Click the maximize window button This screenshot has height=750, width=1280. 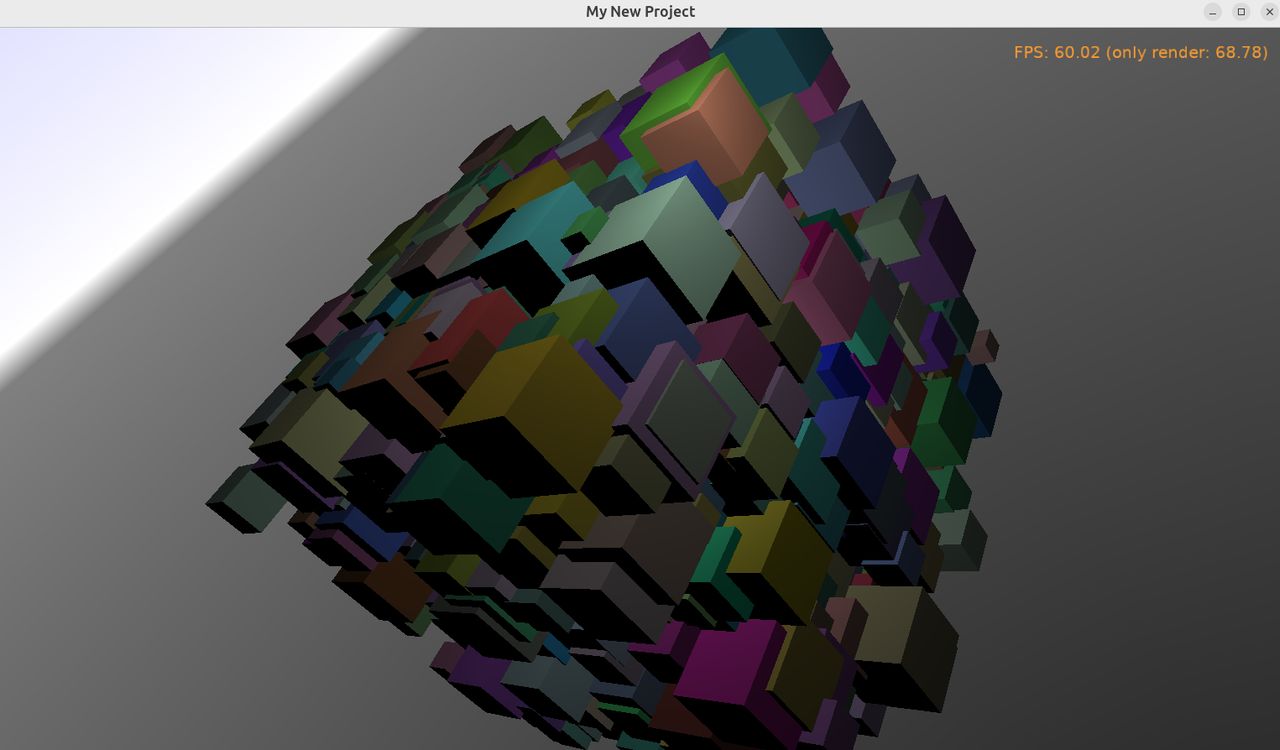point(1241,12)
